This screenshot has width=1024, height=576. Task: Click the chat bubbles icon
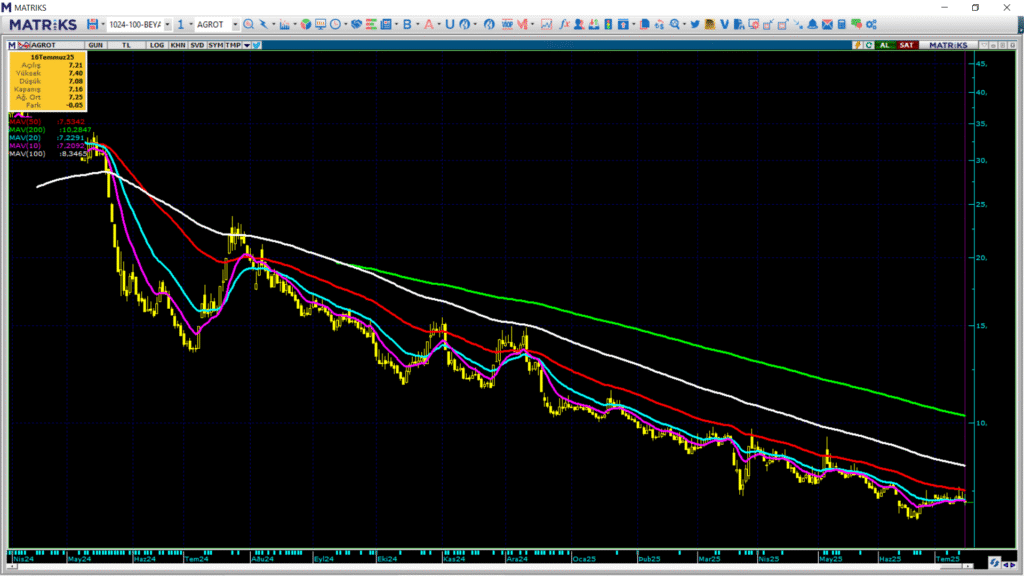856,24
